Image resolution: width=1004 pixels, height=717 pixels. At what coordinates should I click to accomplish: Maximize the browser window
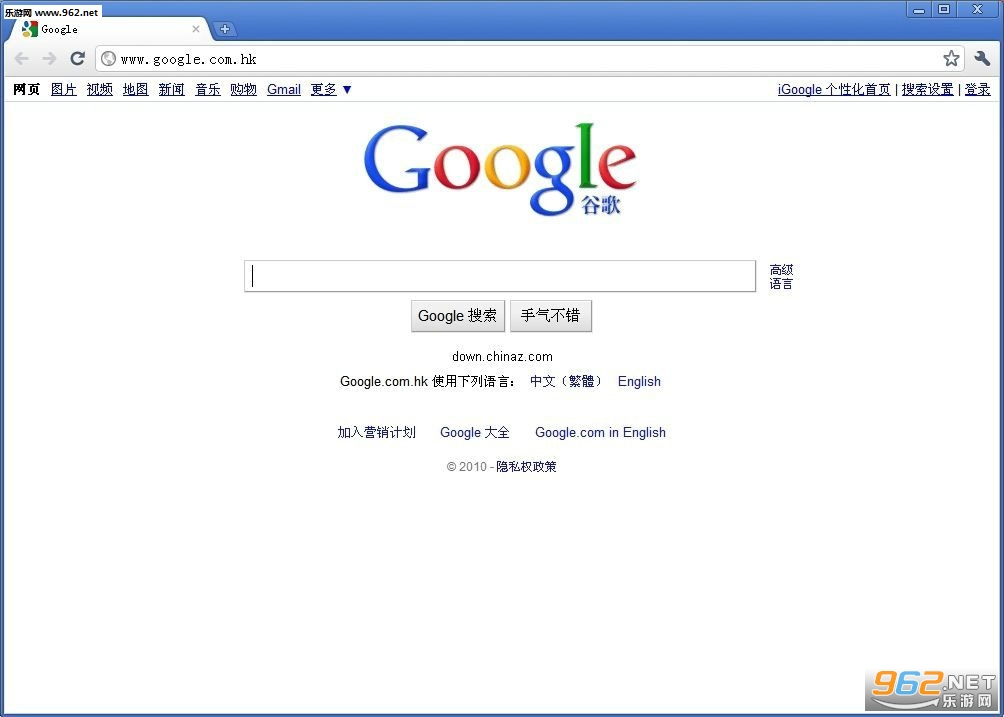(x=944, y=9)
